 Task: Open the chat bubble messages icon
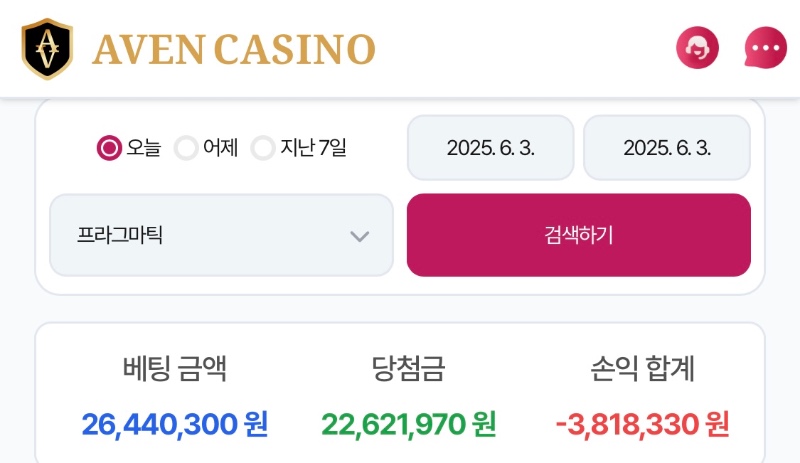(x=765, y=47)
